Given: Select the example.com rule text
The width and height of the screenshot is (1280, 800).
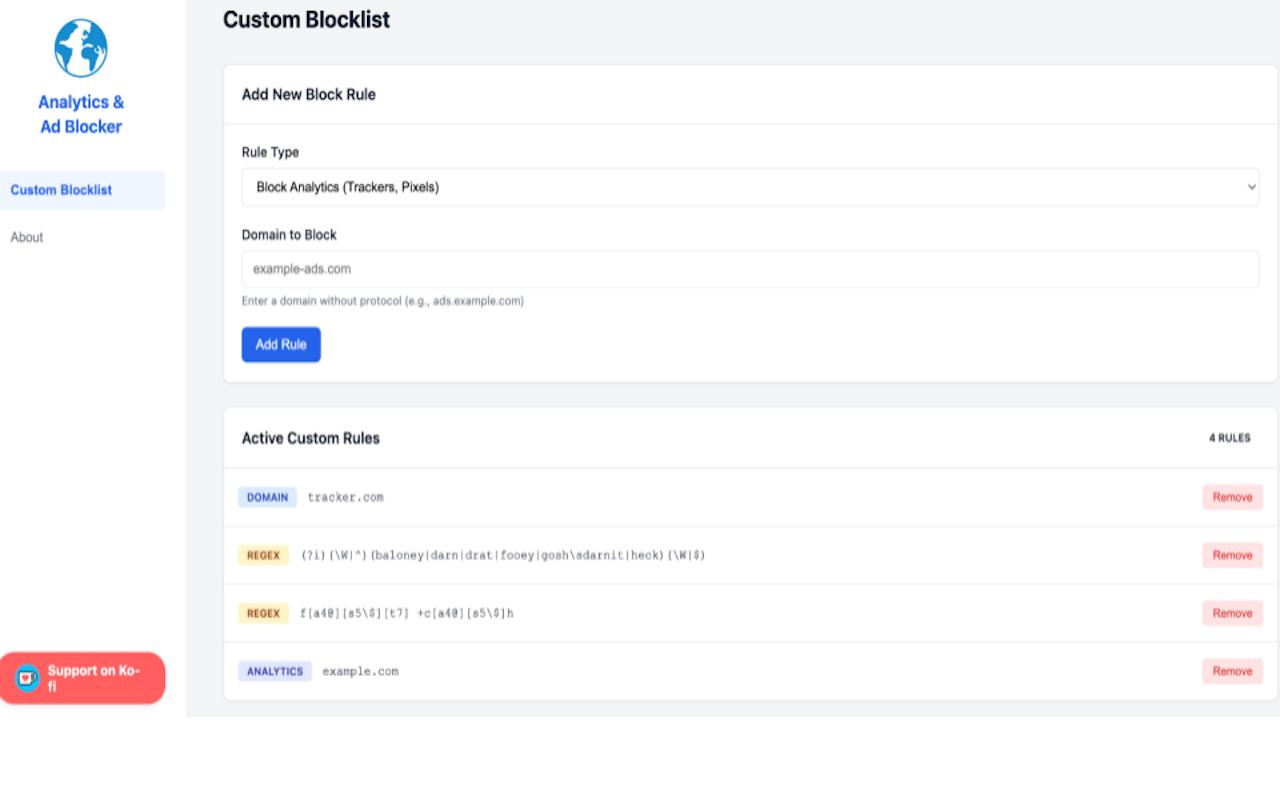Looking at the screenshot, I should [x=360, y=671].
